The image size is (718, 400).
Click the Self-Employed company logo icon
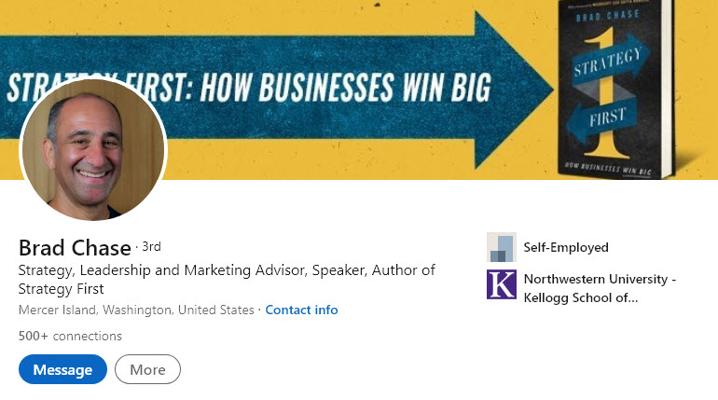(x=501, y=247)
